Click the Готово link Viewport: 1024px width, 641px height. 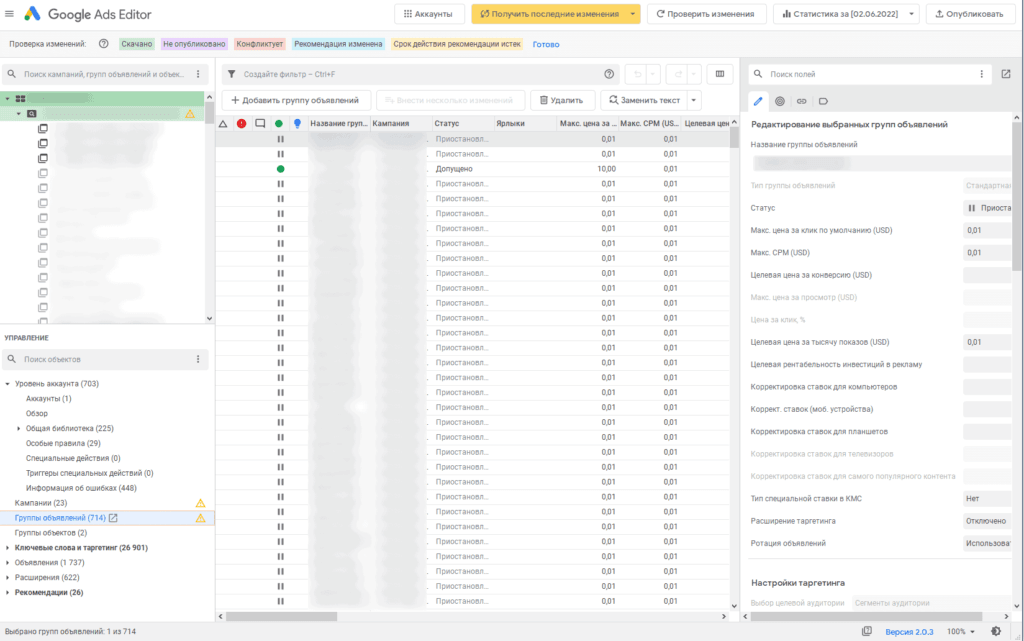(x=546, y=44)
